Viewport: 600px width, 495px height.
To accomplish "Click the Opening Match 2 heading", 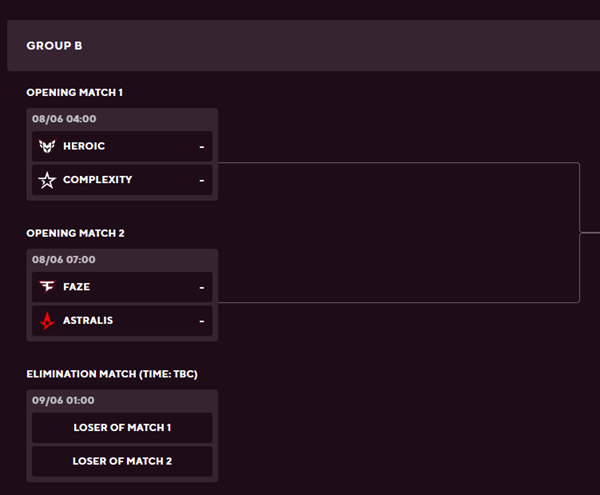I will (75, 233).
